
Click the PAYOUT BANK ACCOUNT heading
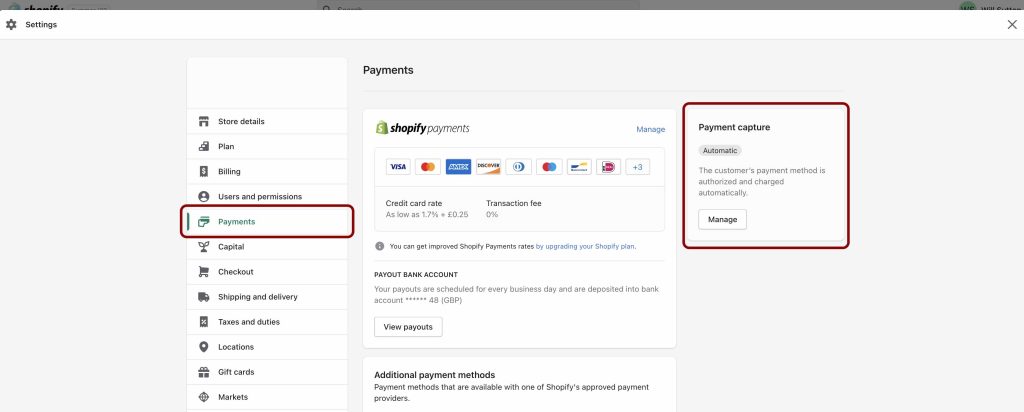click(416, 275)
